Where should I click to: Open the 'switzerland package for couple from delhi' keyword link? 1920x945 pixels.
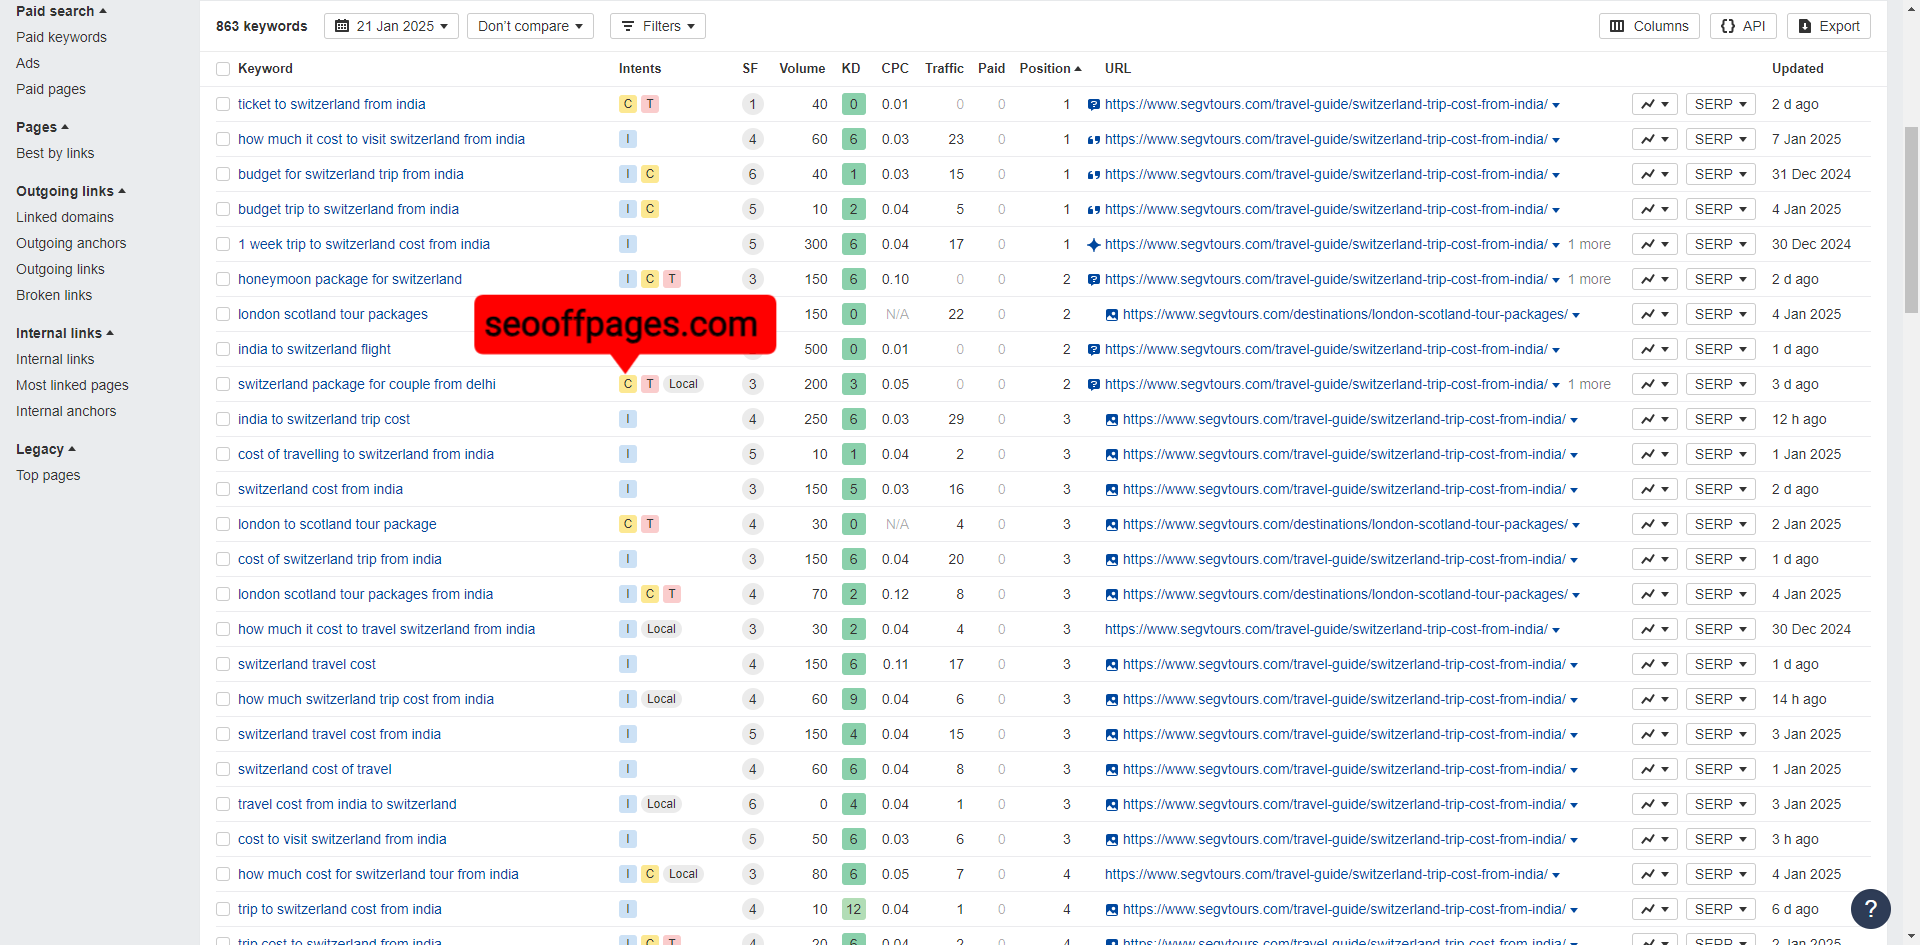point(366,384)
